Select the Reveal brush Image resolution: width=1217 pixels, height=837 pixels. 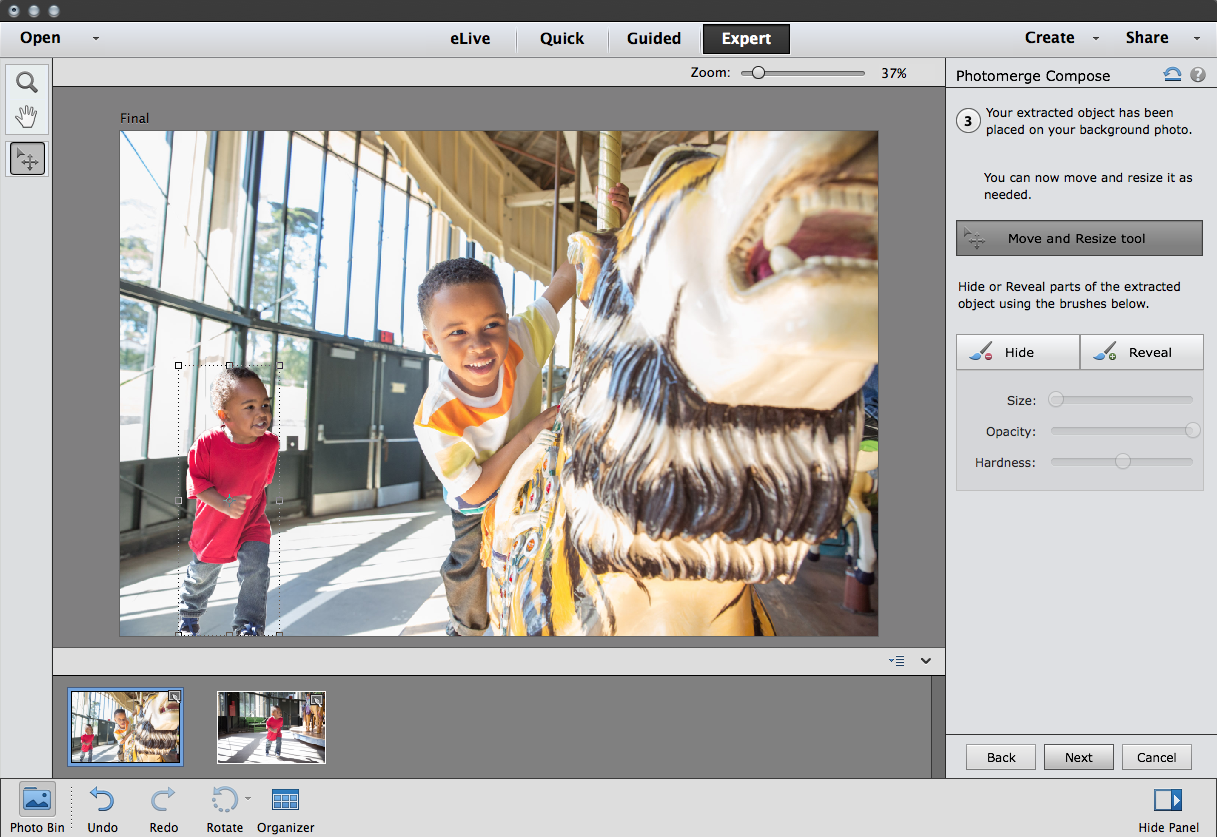(1141, 352)
